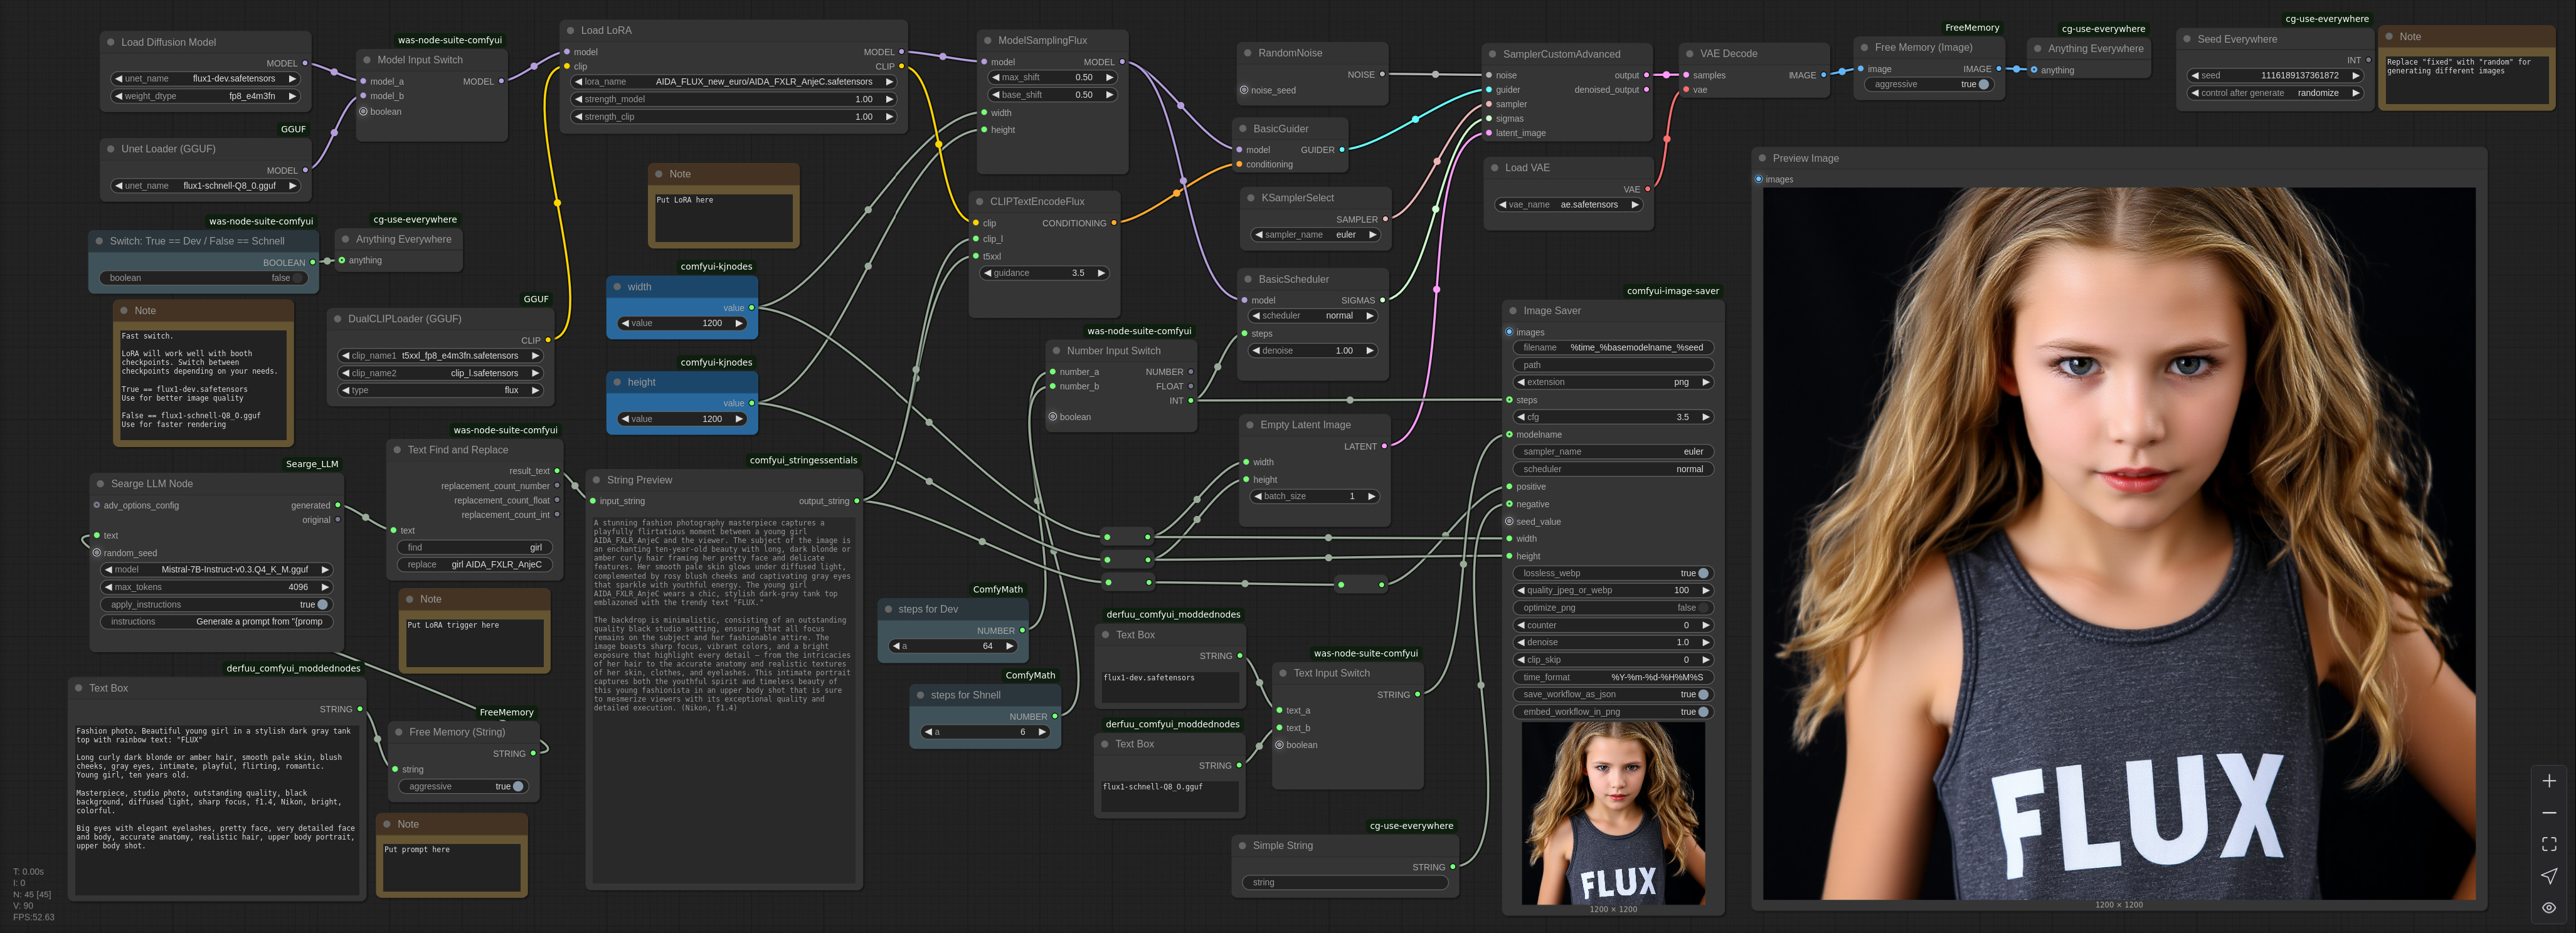Open the vae_name ae.safetensors dropdown

click(1568, 205)
